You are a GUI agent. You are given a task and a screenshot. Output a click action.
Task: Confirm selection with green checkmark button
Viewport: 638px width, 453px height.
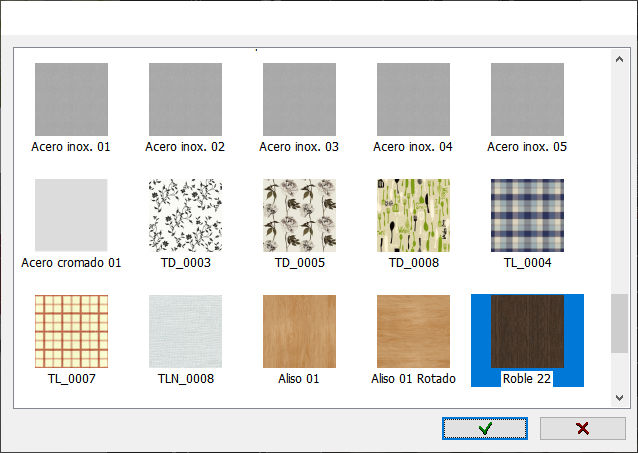[485, 428]
